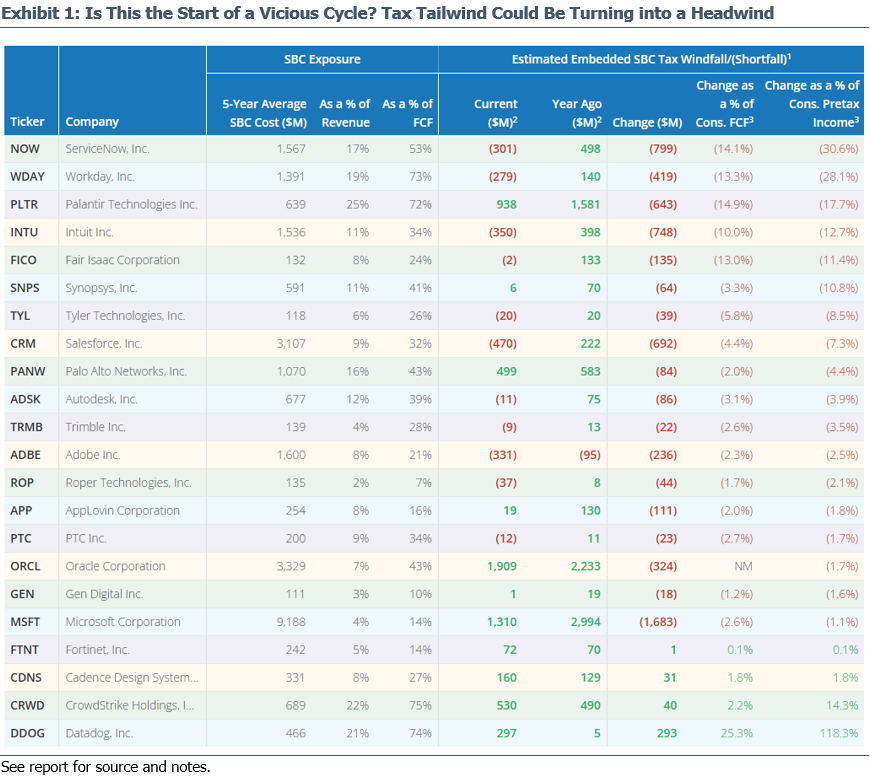Select 'Oracle Corporation' company name

[x=115, y=566]
